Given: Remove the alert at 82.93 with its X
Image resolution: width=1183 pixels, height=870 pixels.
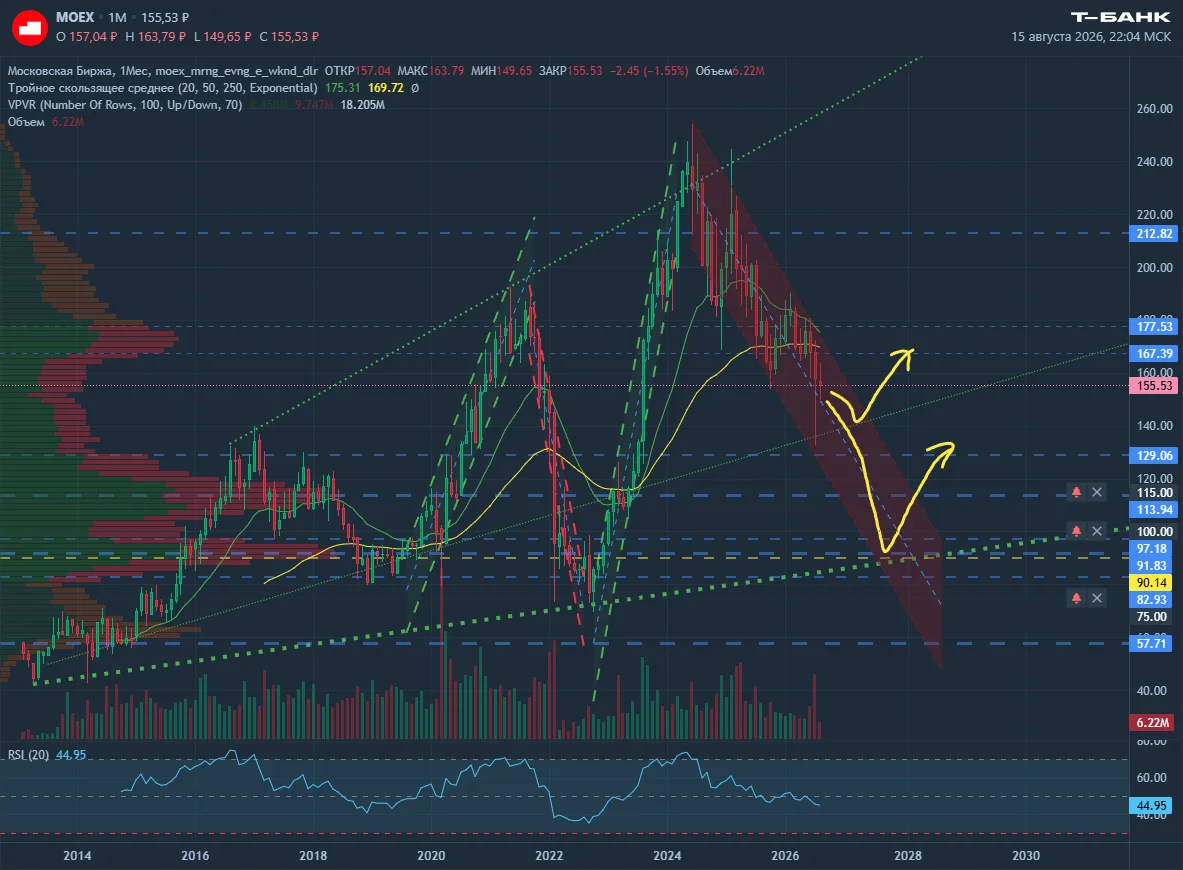Looking at the screenshot, I should coord(1097,598).
